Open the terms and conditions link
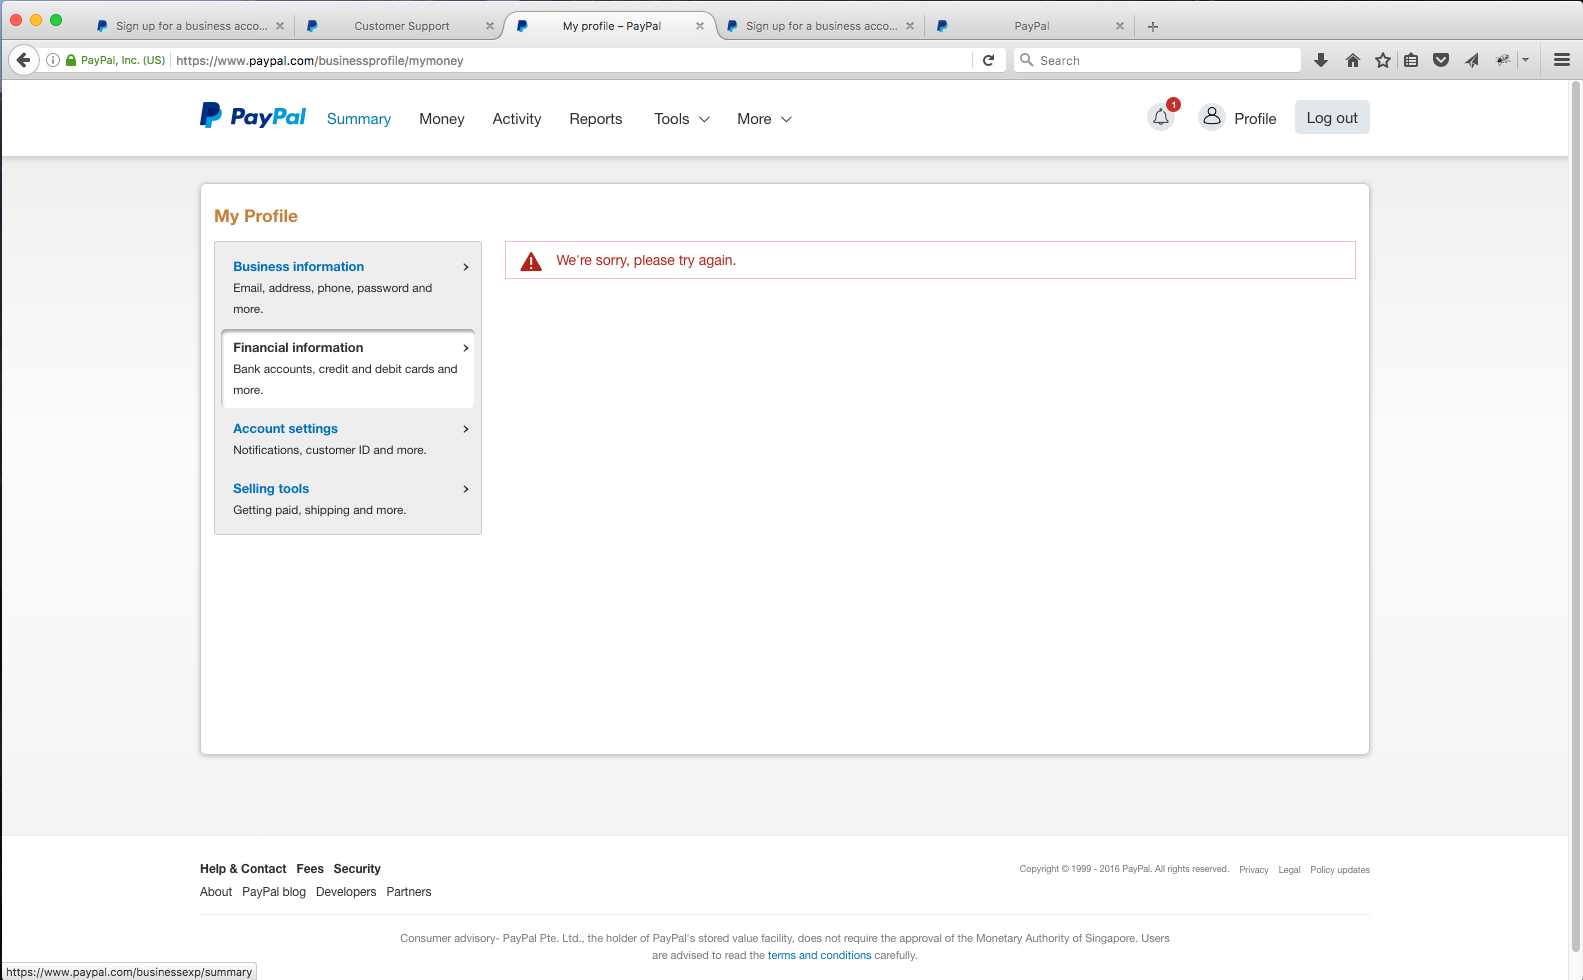The image size is (1583, 980). coord(820,955)
